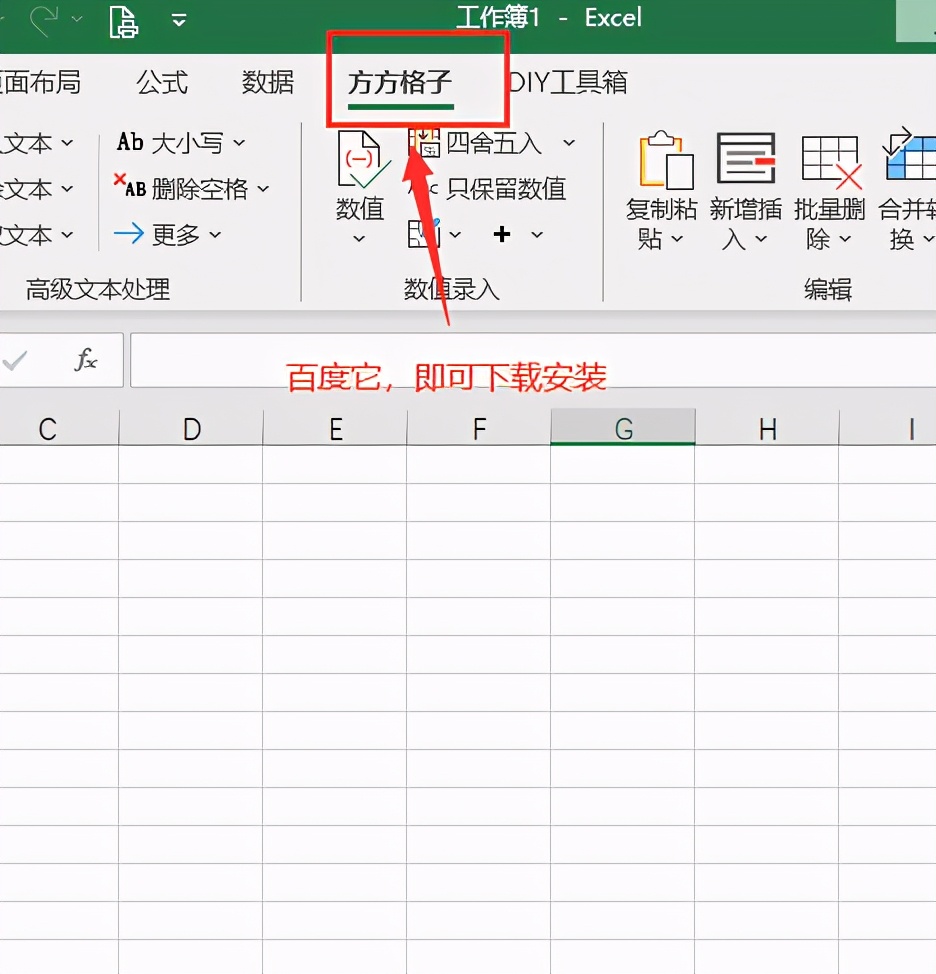Viewport: 936px width, 974px height.
Task: Select the 四舍五入 rounding icon
Action: [x=425, y=143]
